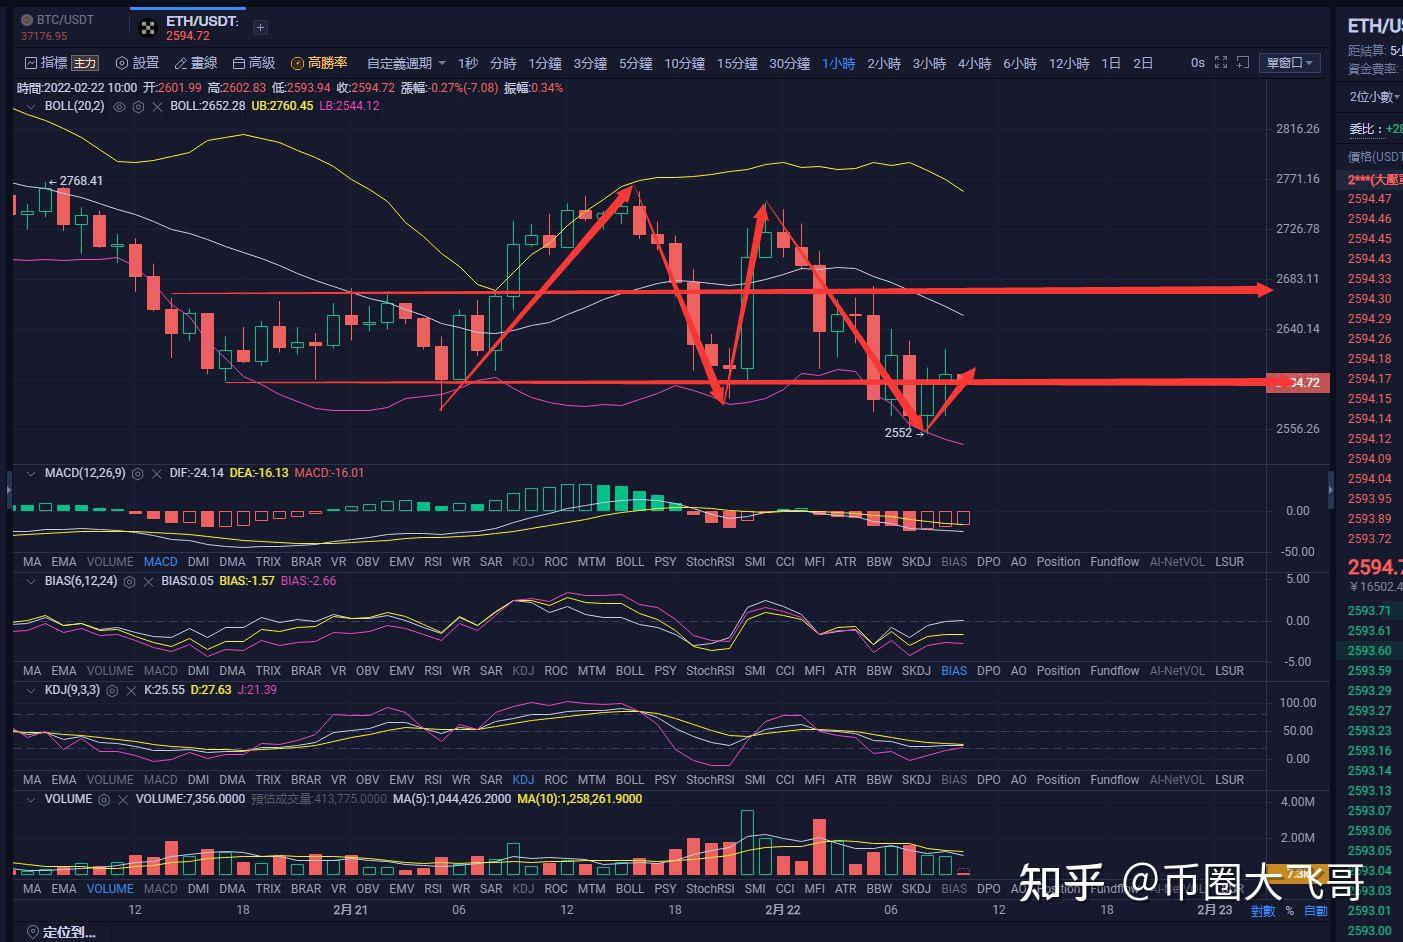Select the 5分鐘 timeframe
The width and height of the screenshot is (1403, 942).
click(635, 63)
